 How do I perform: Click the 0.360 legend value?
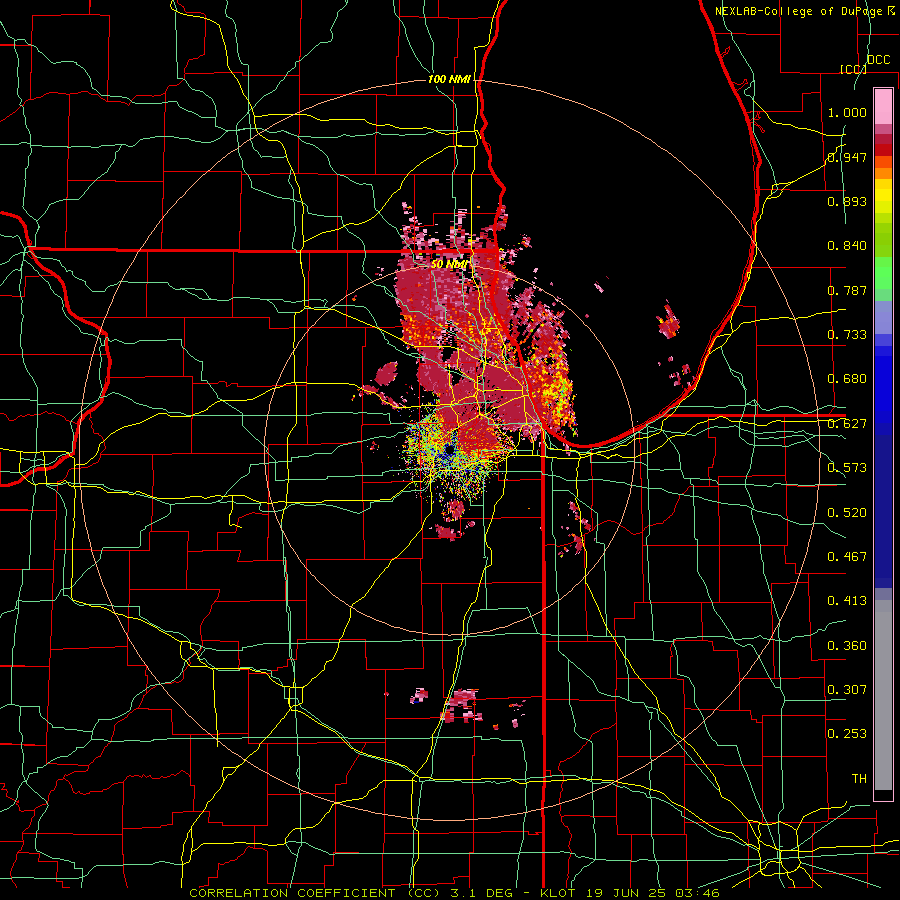click(x=847, y=646)
